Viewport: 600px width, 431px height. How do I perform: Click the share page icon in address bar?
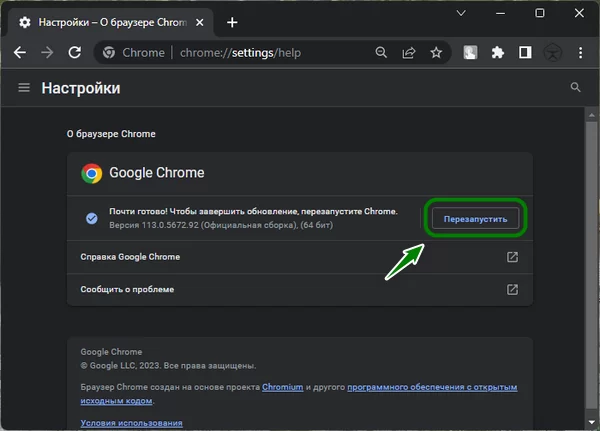pyautogui.click(x=409, y=52)
